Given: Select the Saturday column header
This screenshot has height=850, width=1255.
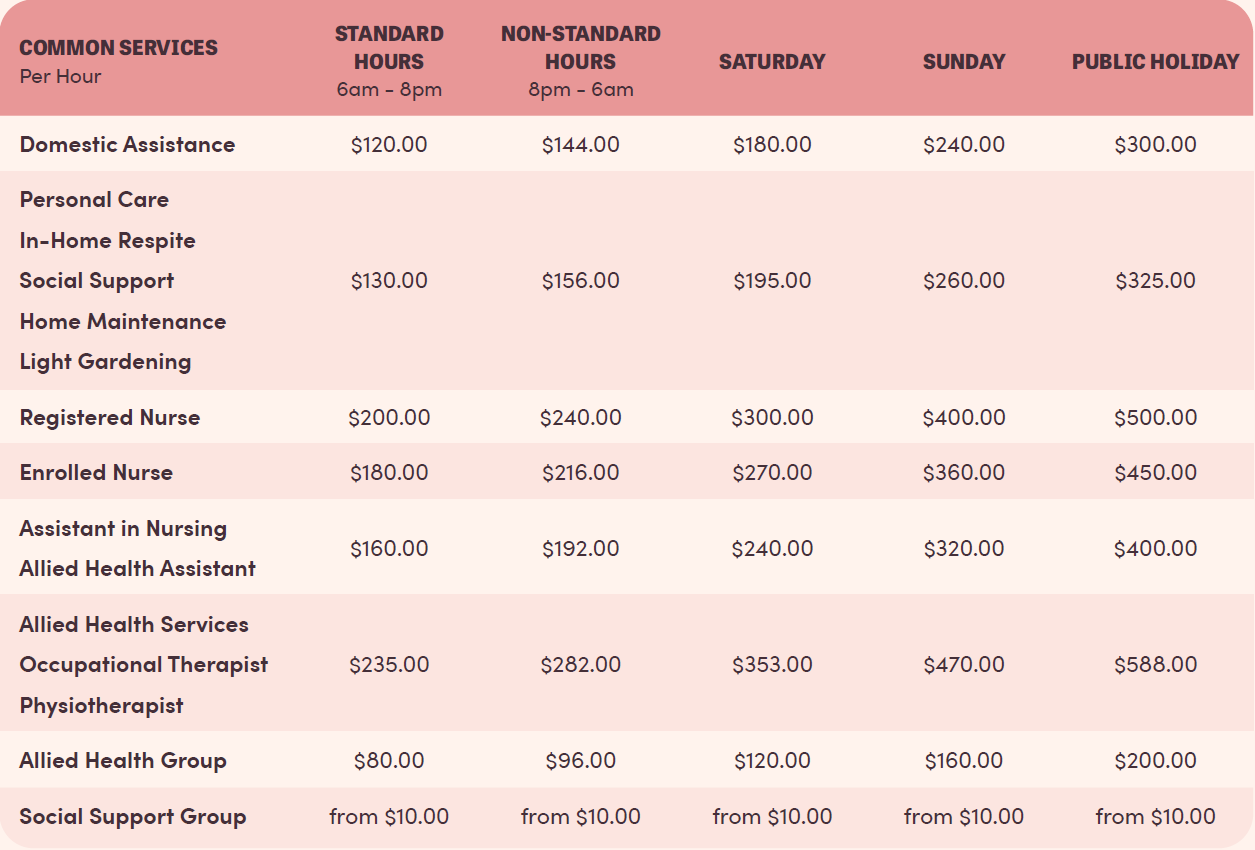Looking at the screenshot, I should [772, 61].
